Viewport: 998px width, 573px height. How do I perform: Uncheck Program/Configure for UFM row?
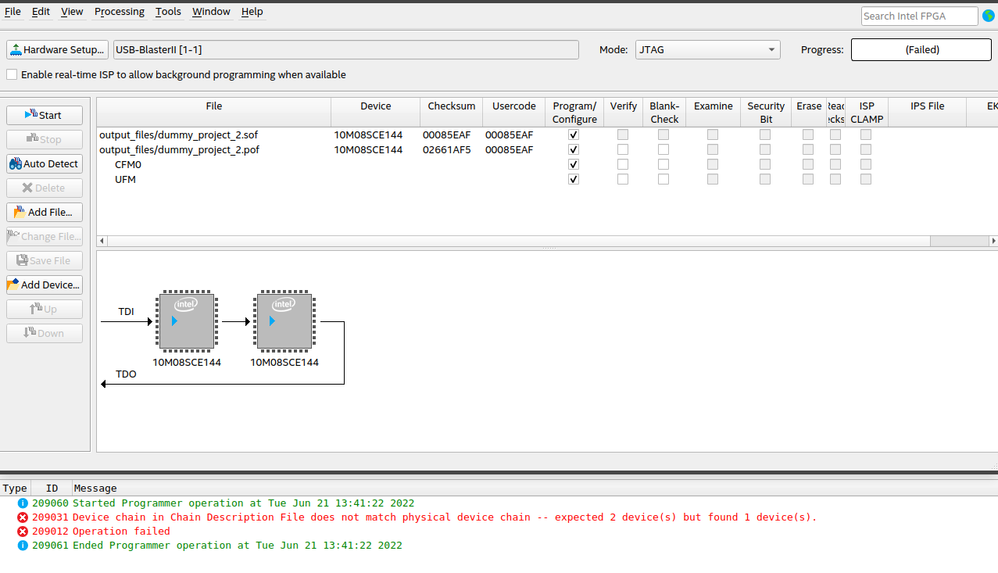573,180
